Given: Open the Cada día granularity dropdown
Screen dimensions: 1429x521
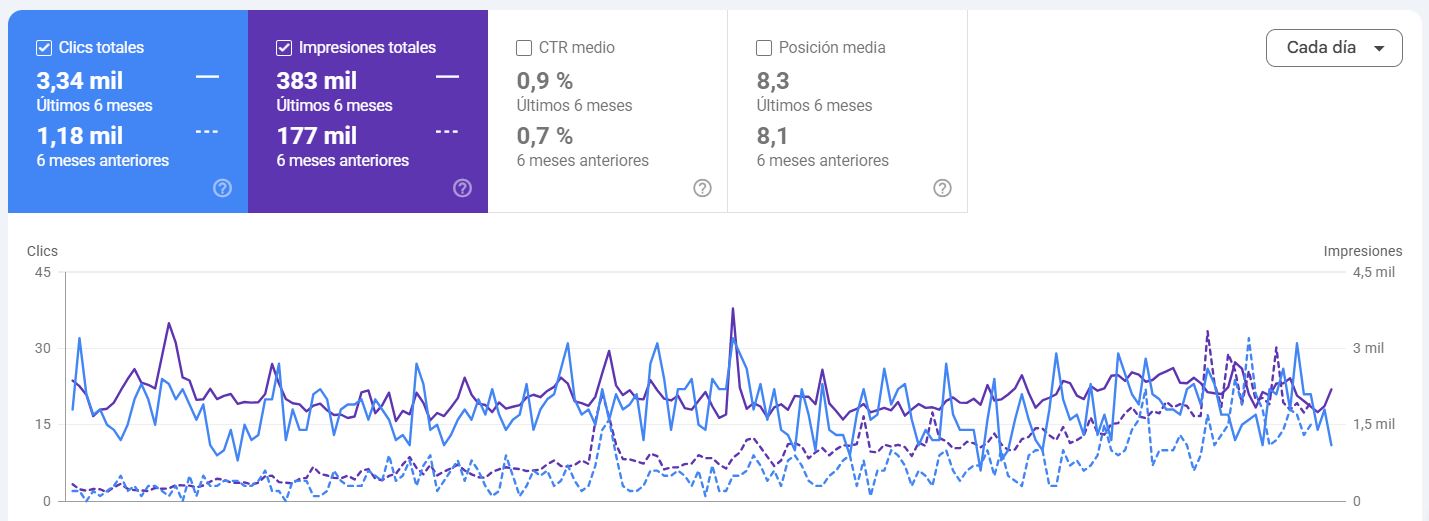Looking at the screenshot, I should pos(1334,48).
